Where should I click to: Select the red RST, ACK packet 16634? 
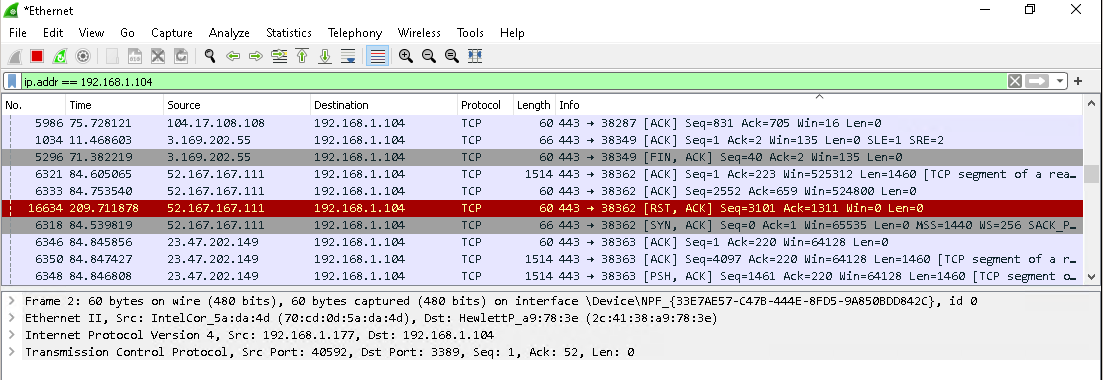542,208
